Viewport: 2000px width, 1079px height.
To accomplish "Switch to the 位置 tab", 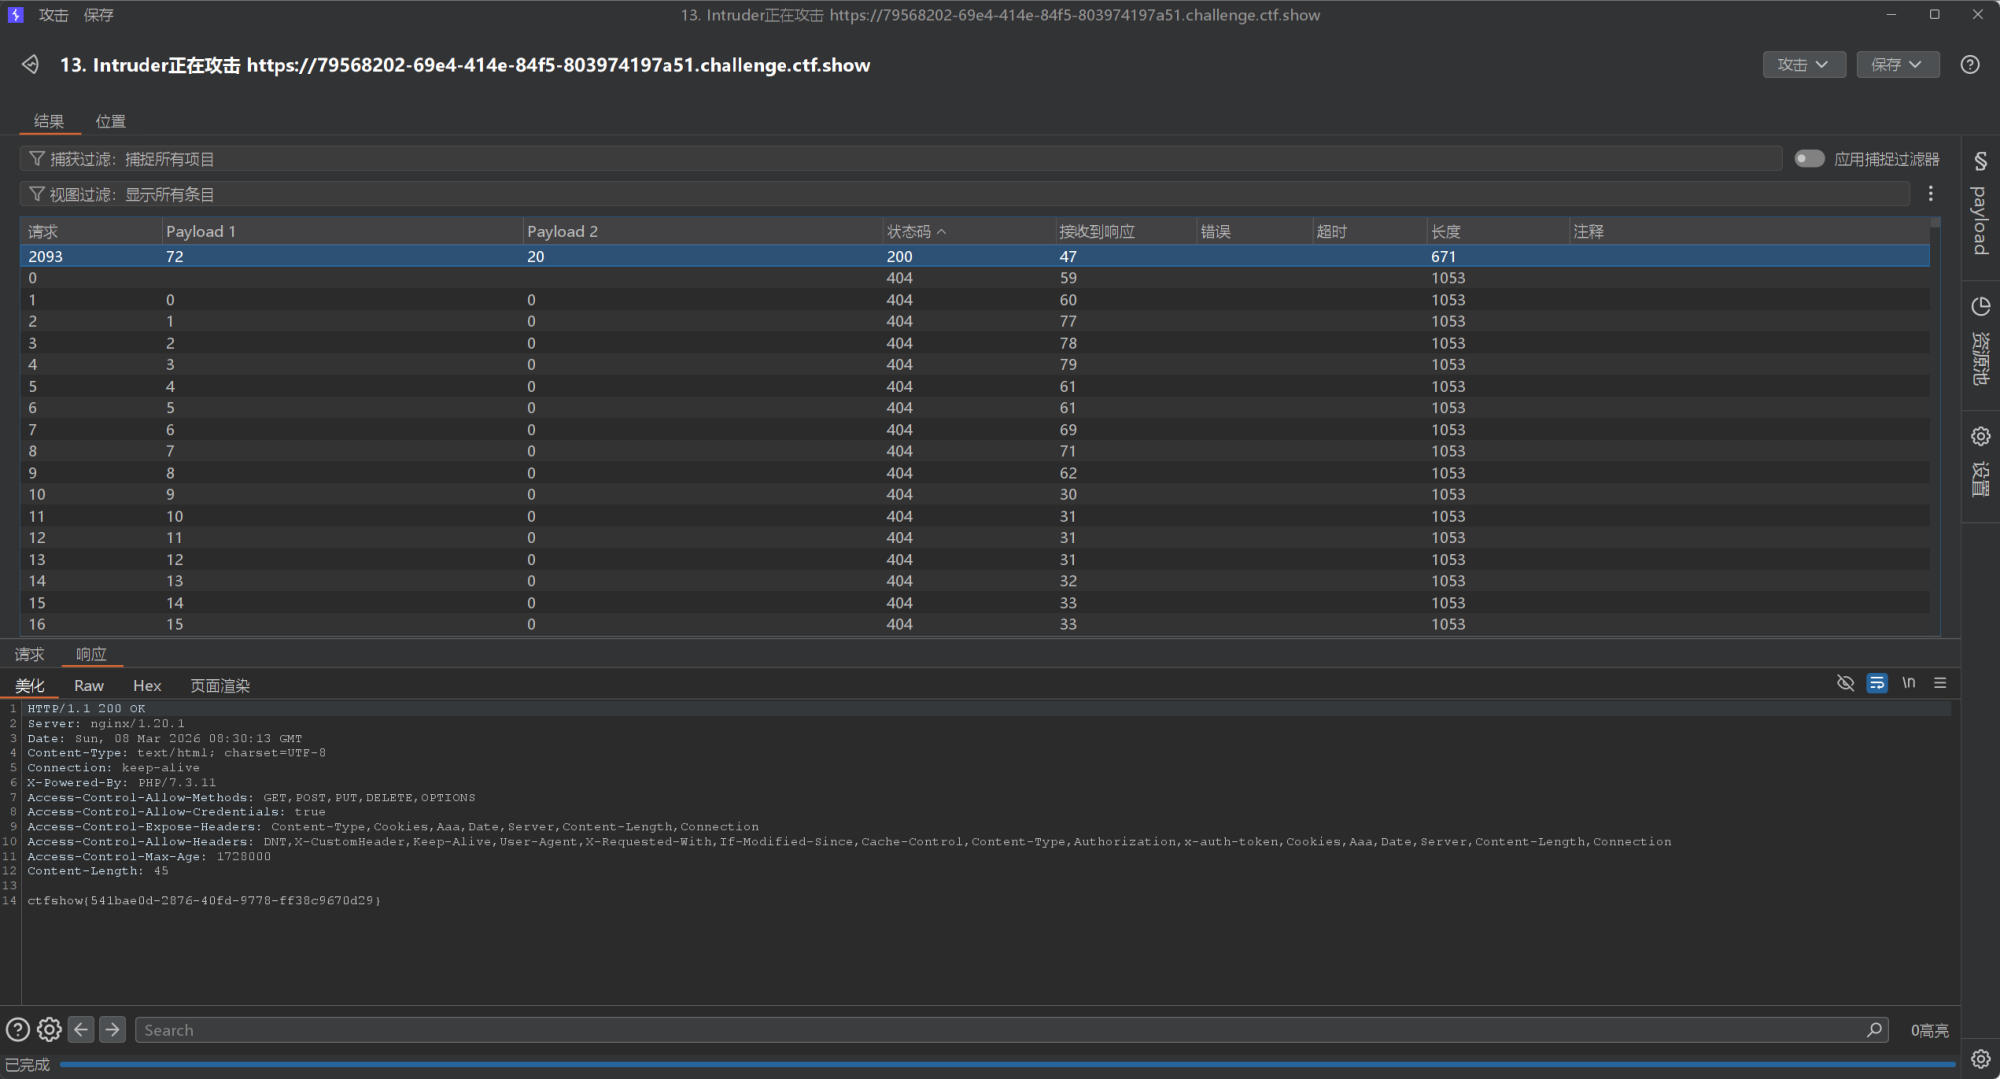I will (110, 121).
